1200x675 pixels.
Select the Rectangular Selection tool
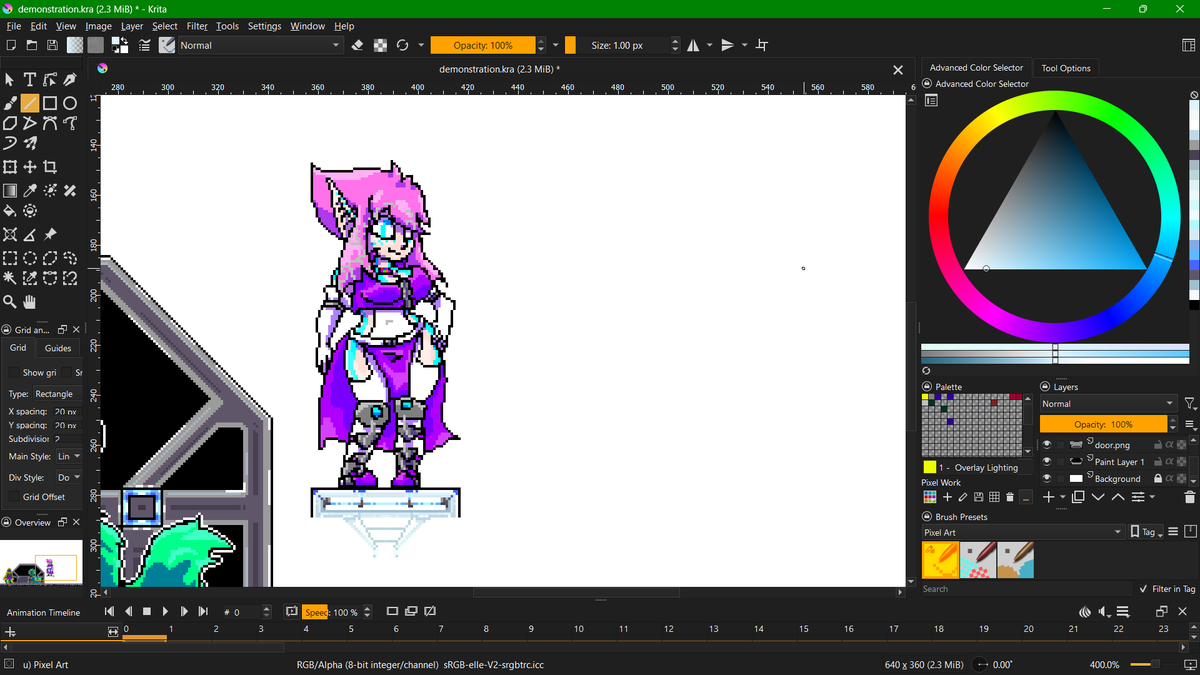(x=10, y=257)
